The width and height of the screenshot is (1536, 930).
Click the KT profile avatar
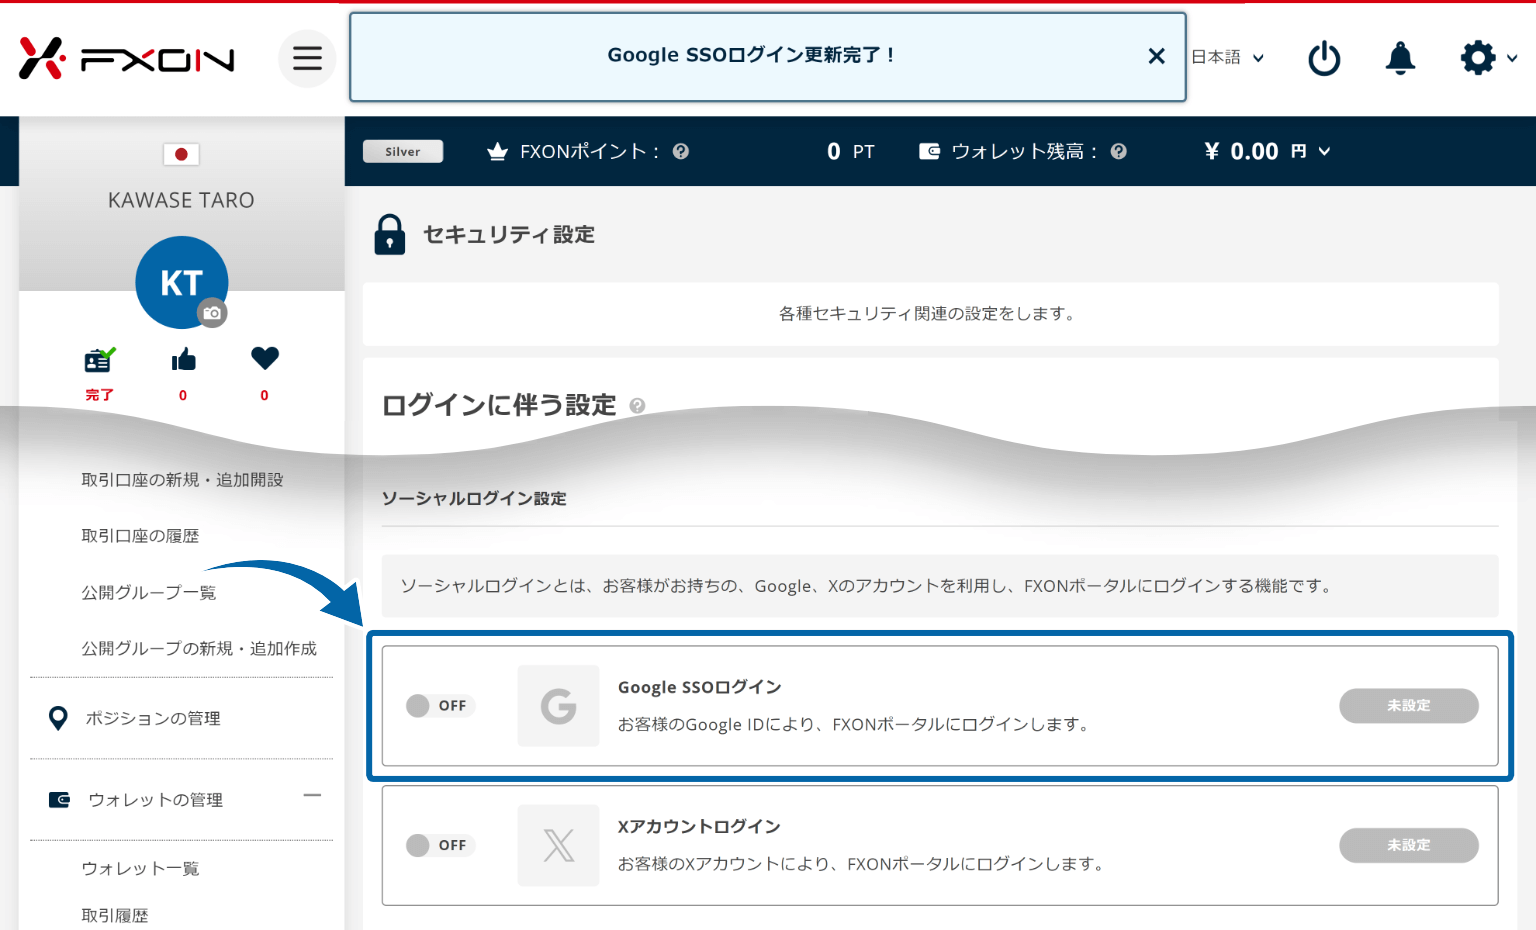point(182,282)
